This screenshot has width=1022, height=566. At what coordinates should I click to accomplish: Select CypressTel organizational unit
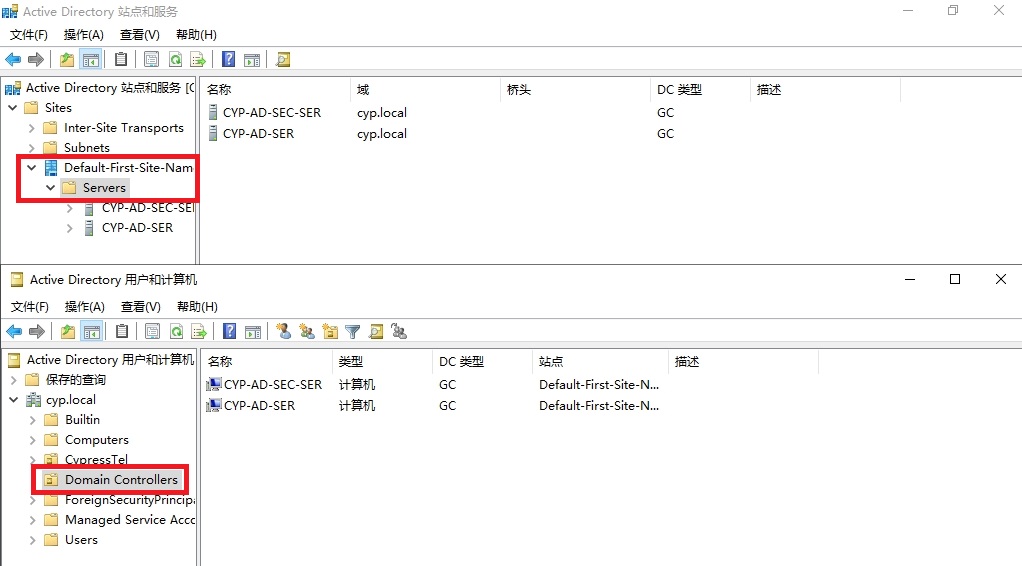[x=96, y=459]
